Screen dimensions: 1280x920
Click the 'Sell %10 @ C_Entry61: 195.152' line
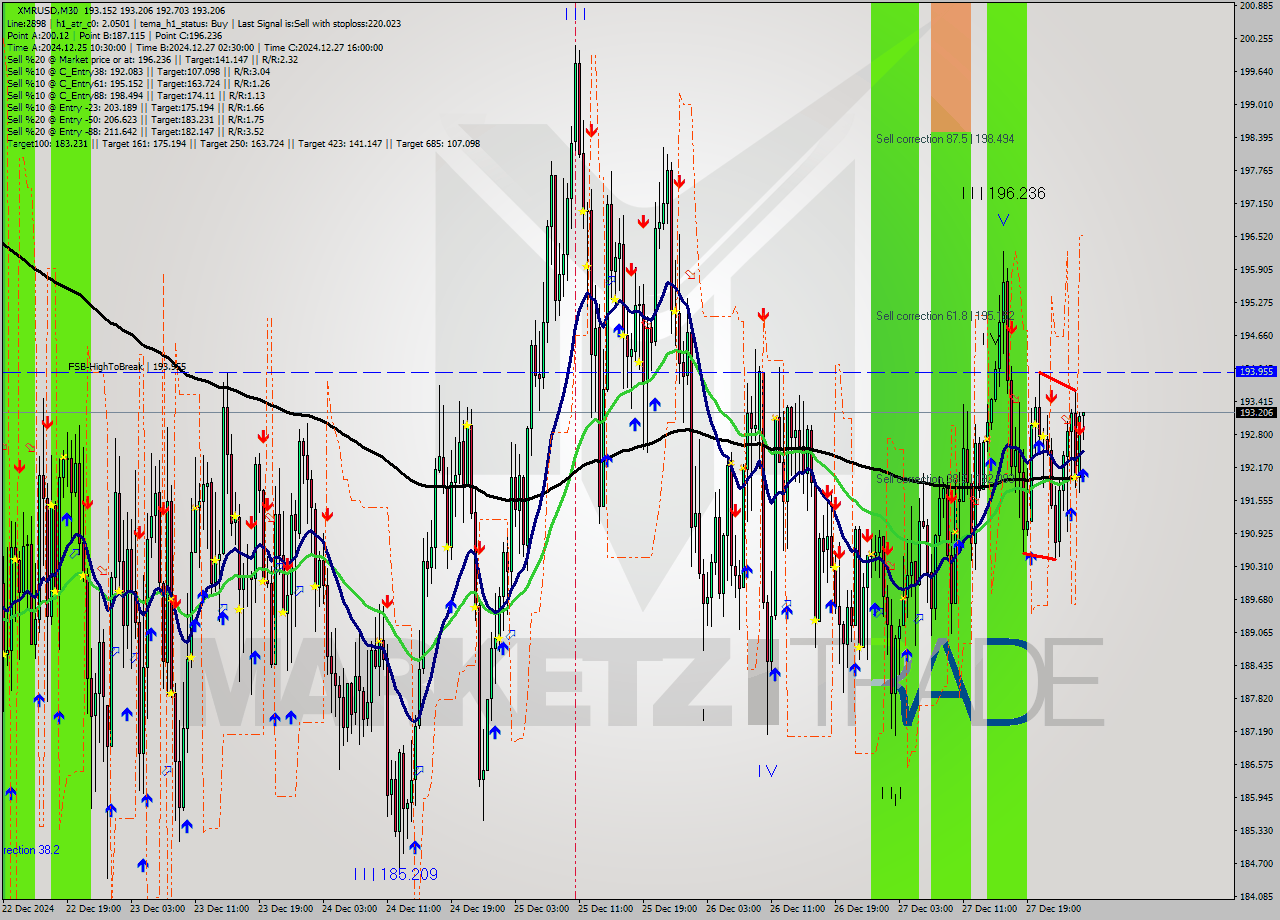coord(138,83)
